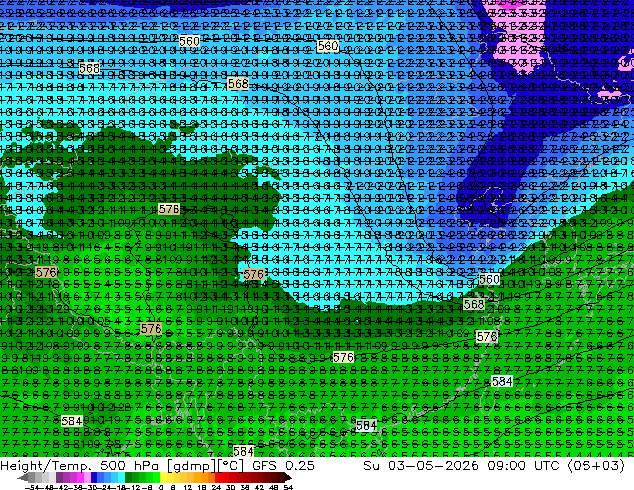Select the orange swatch in the color scale

coord(205,478)
